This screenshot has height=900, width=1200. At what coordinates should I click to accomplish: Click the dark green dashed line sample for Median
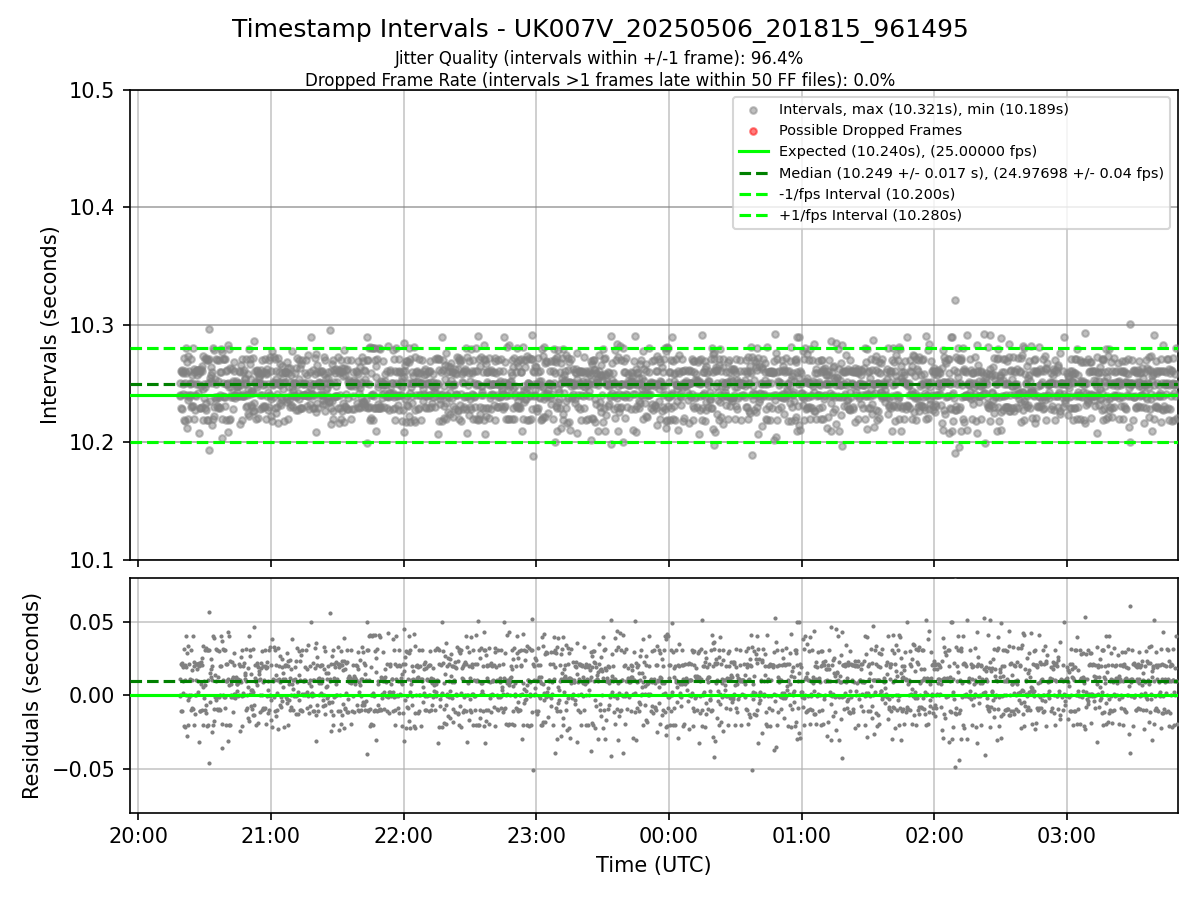pyautogui.click(x=754, y=173)
